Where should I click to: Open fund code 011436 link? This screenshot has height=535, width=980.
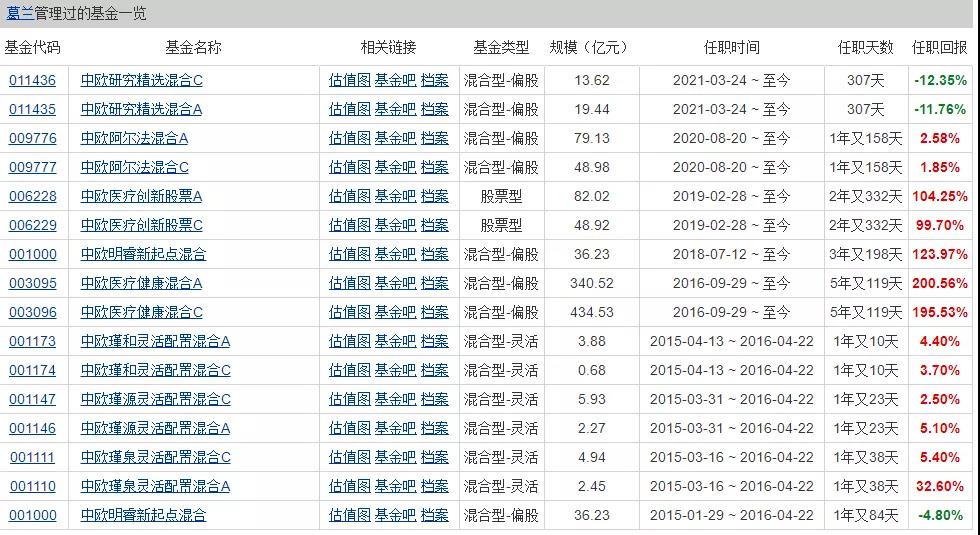tap(32, 81)
